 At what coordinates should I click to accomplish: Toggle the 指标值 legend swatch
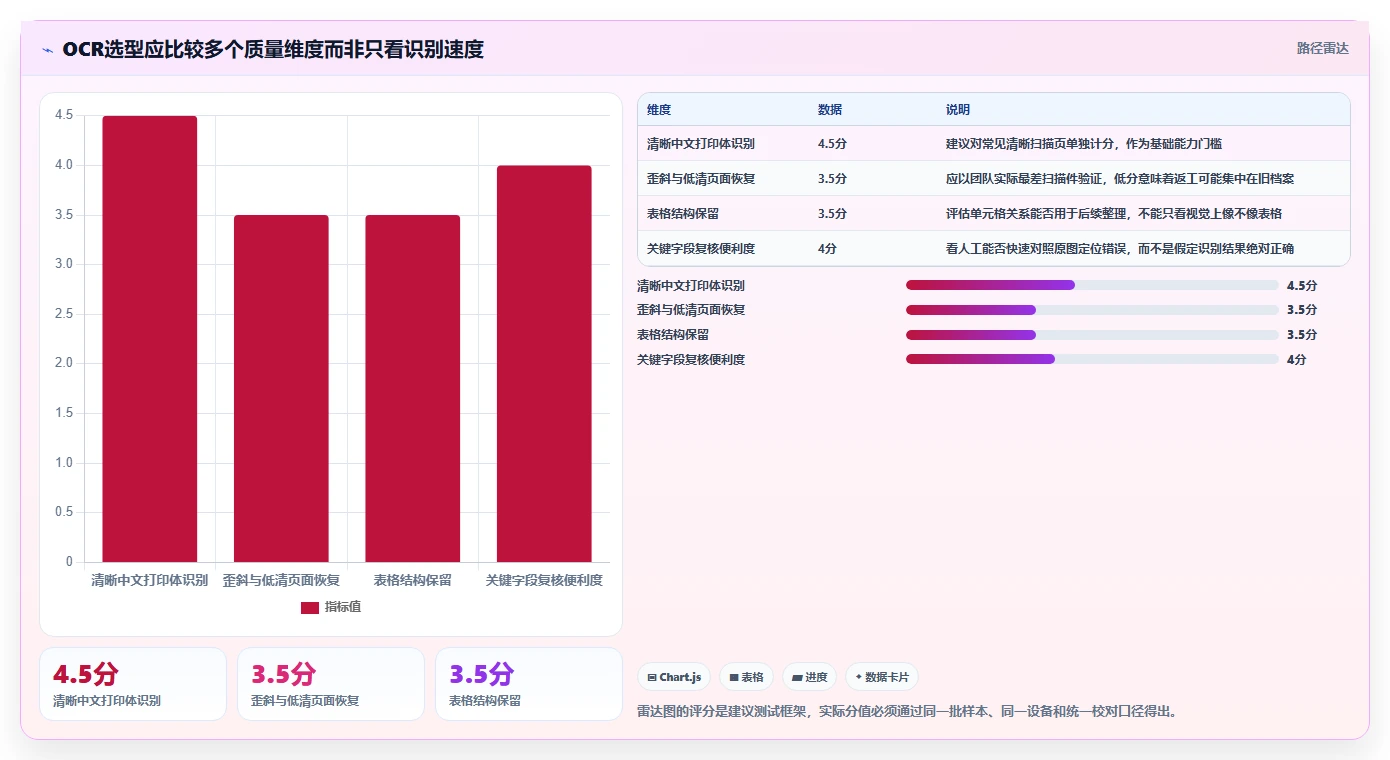tap(310, 607)
